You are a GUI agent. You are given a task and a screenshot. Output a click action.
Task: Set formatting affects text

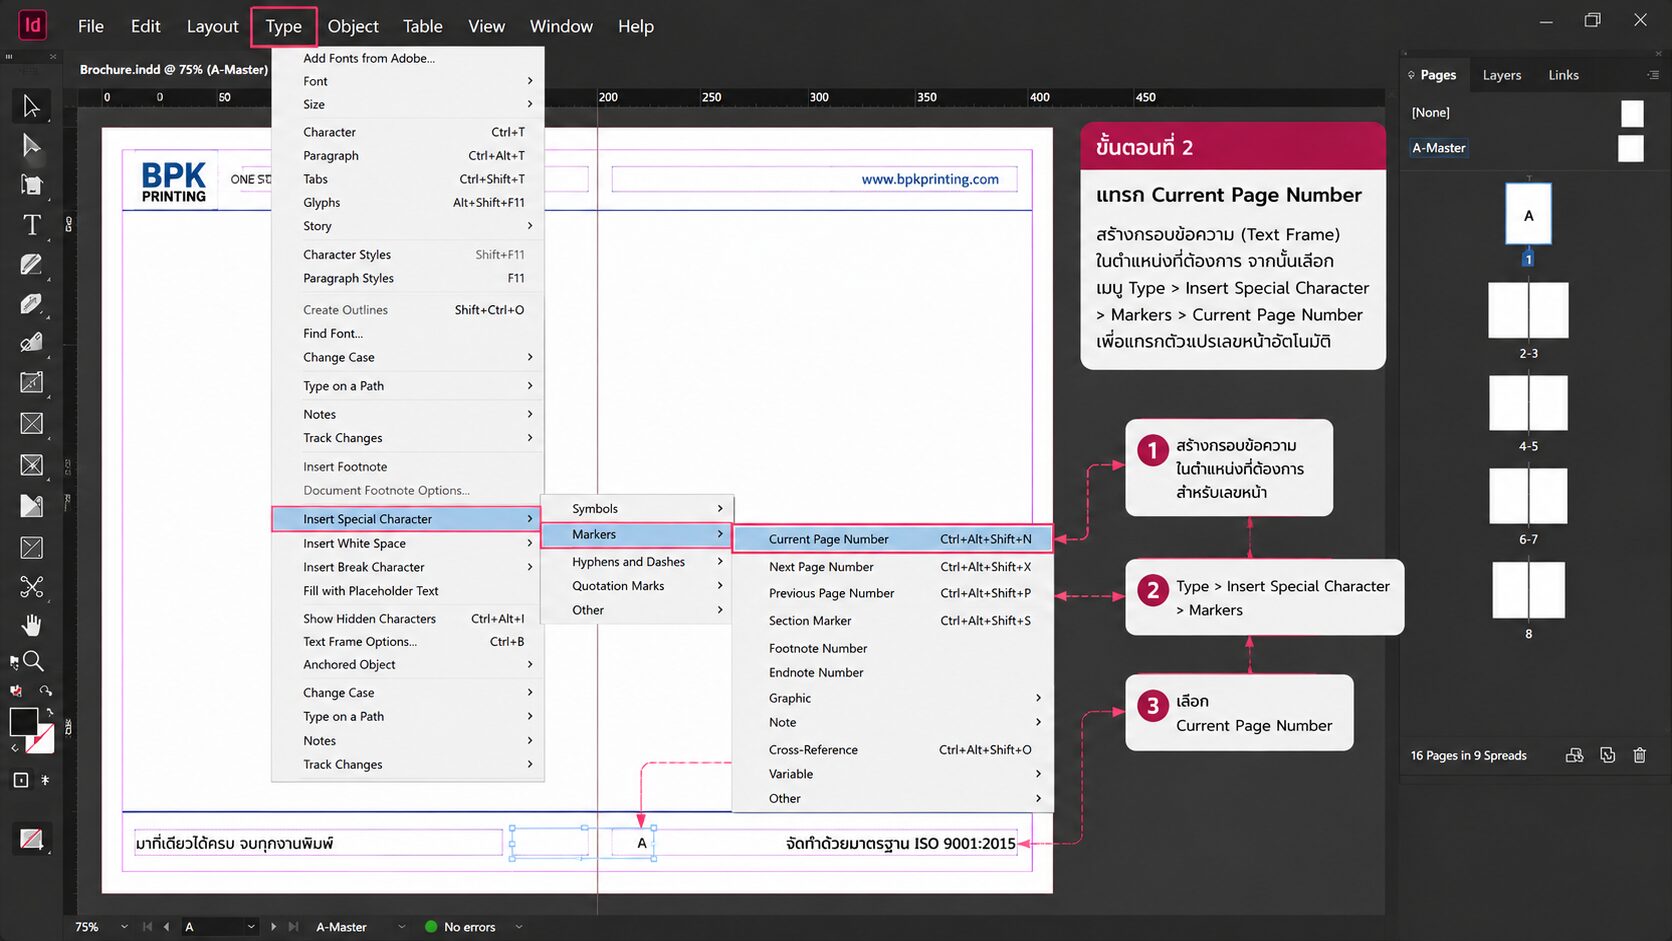pos(45,780)
